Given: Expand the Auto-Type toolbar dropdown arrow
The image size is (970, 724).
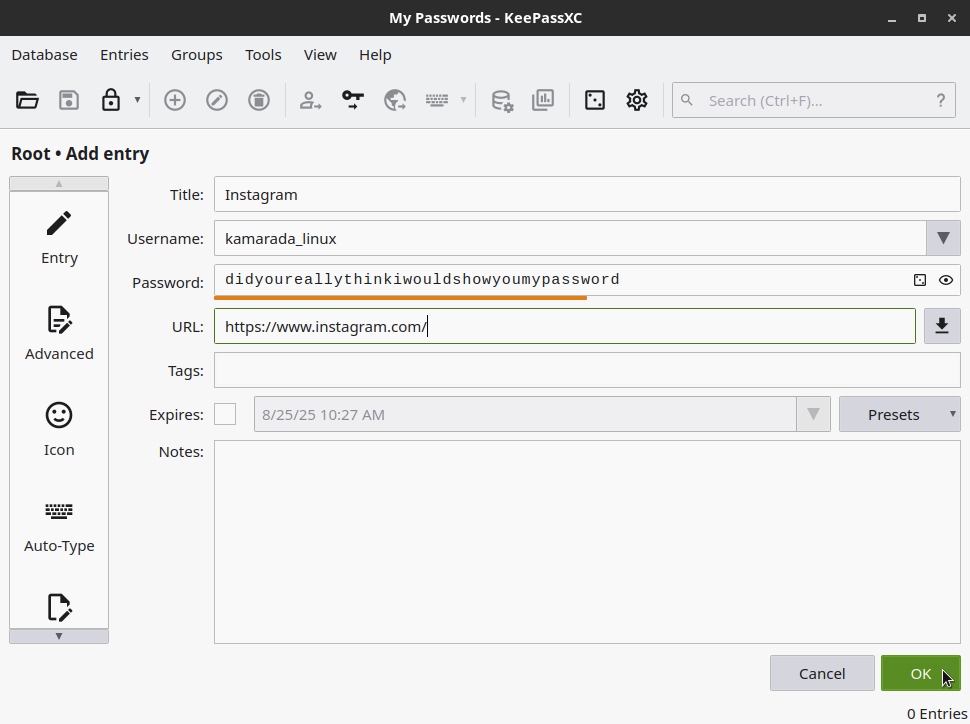Looking at the screenshot, I should (463, 100).
